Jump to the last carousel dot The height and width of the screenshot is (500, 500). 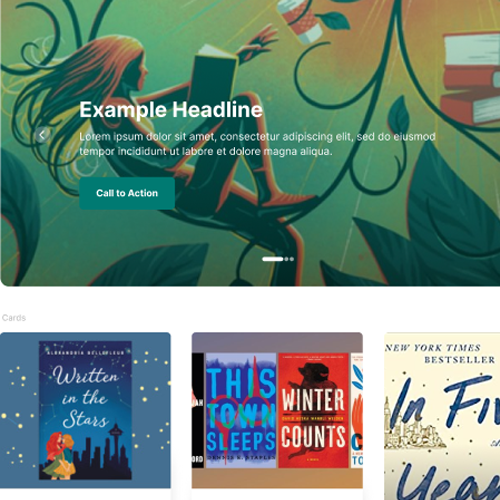(x=292, y=259)
